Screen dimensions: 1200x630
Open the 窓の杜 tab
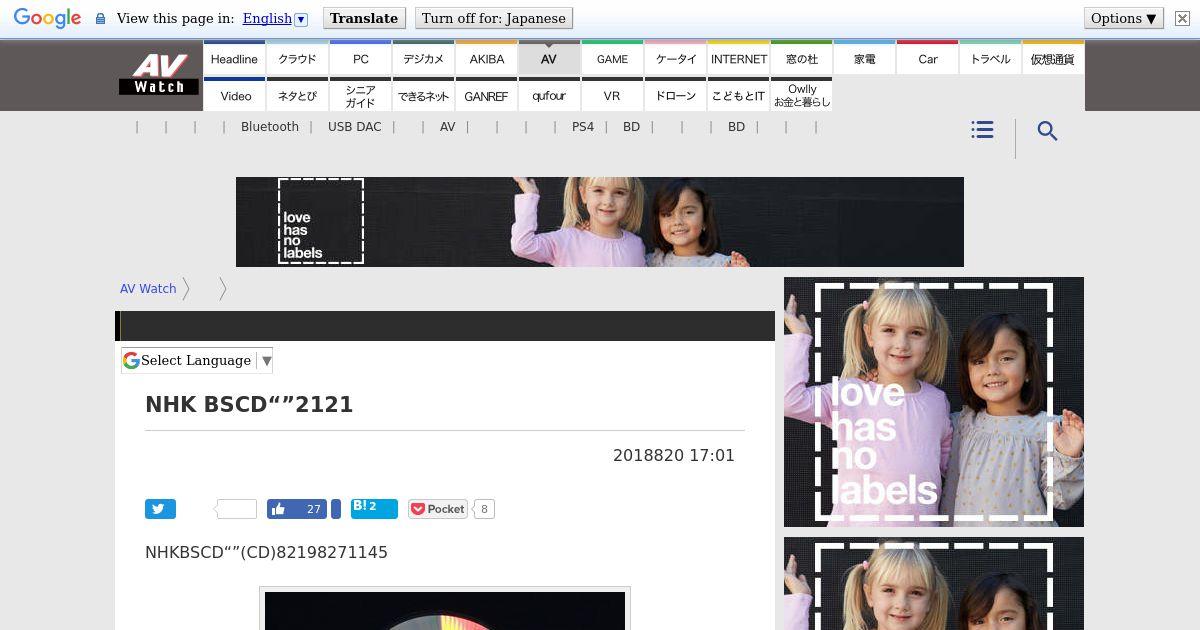click(801, 58)
